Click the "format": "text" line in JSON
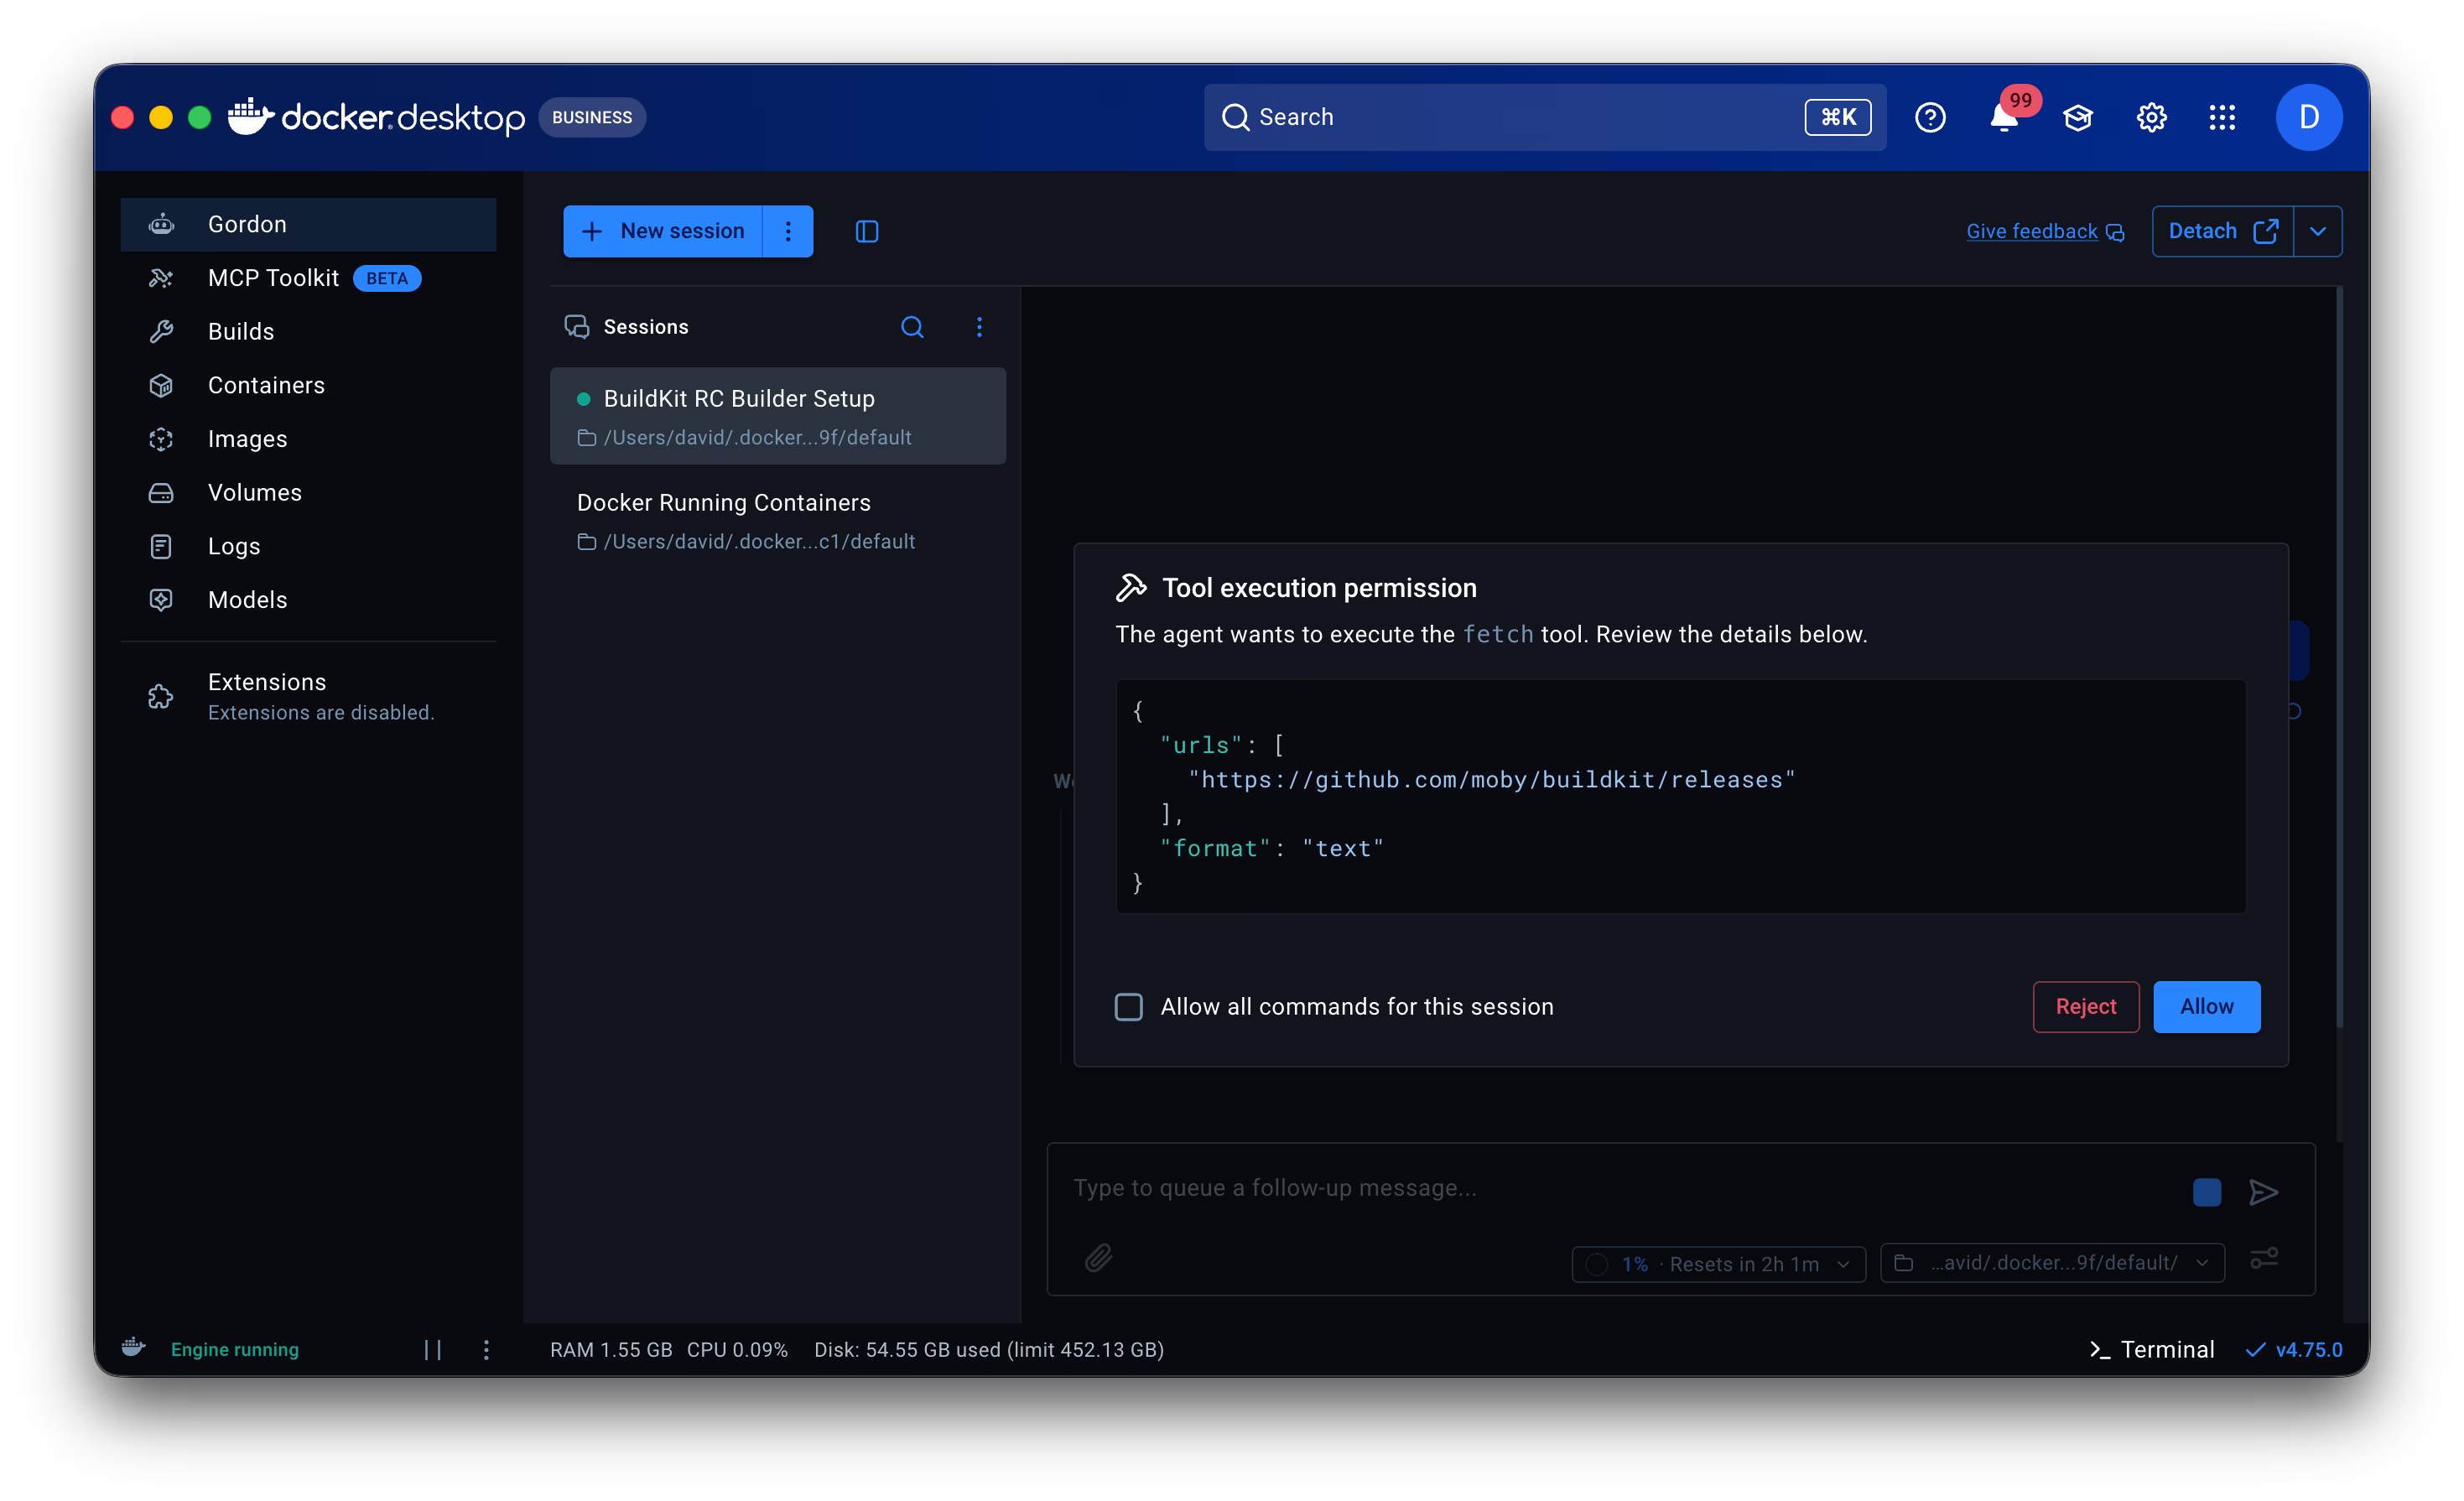The width and height of the screenshot is (2464, 1501). click(x=1272, y=848)
